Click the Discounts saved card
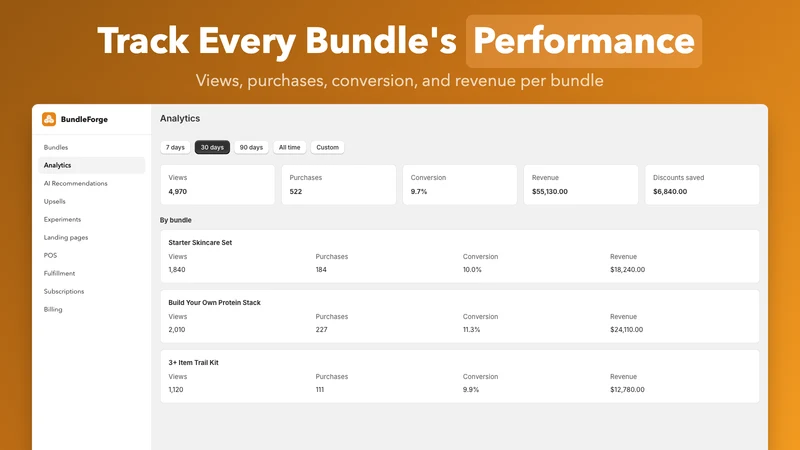 (702, 185)
